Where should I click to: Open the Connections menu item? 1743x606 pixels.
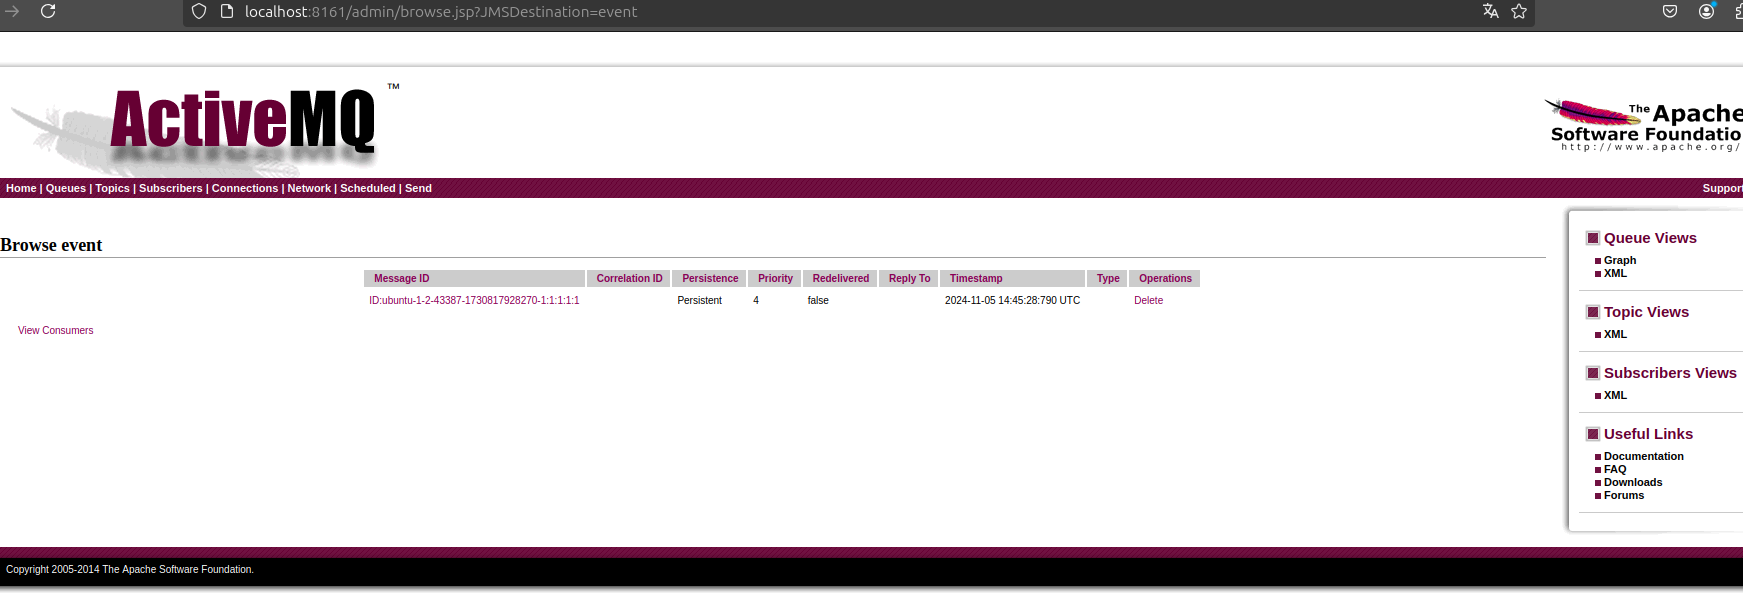(245, 188)
